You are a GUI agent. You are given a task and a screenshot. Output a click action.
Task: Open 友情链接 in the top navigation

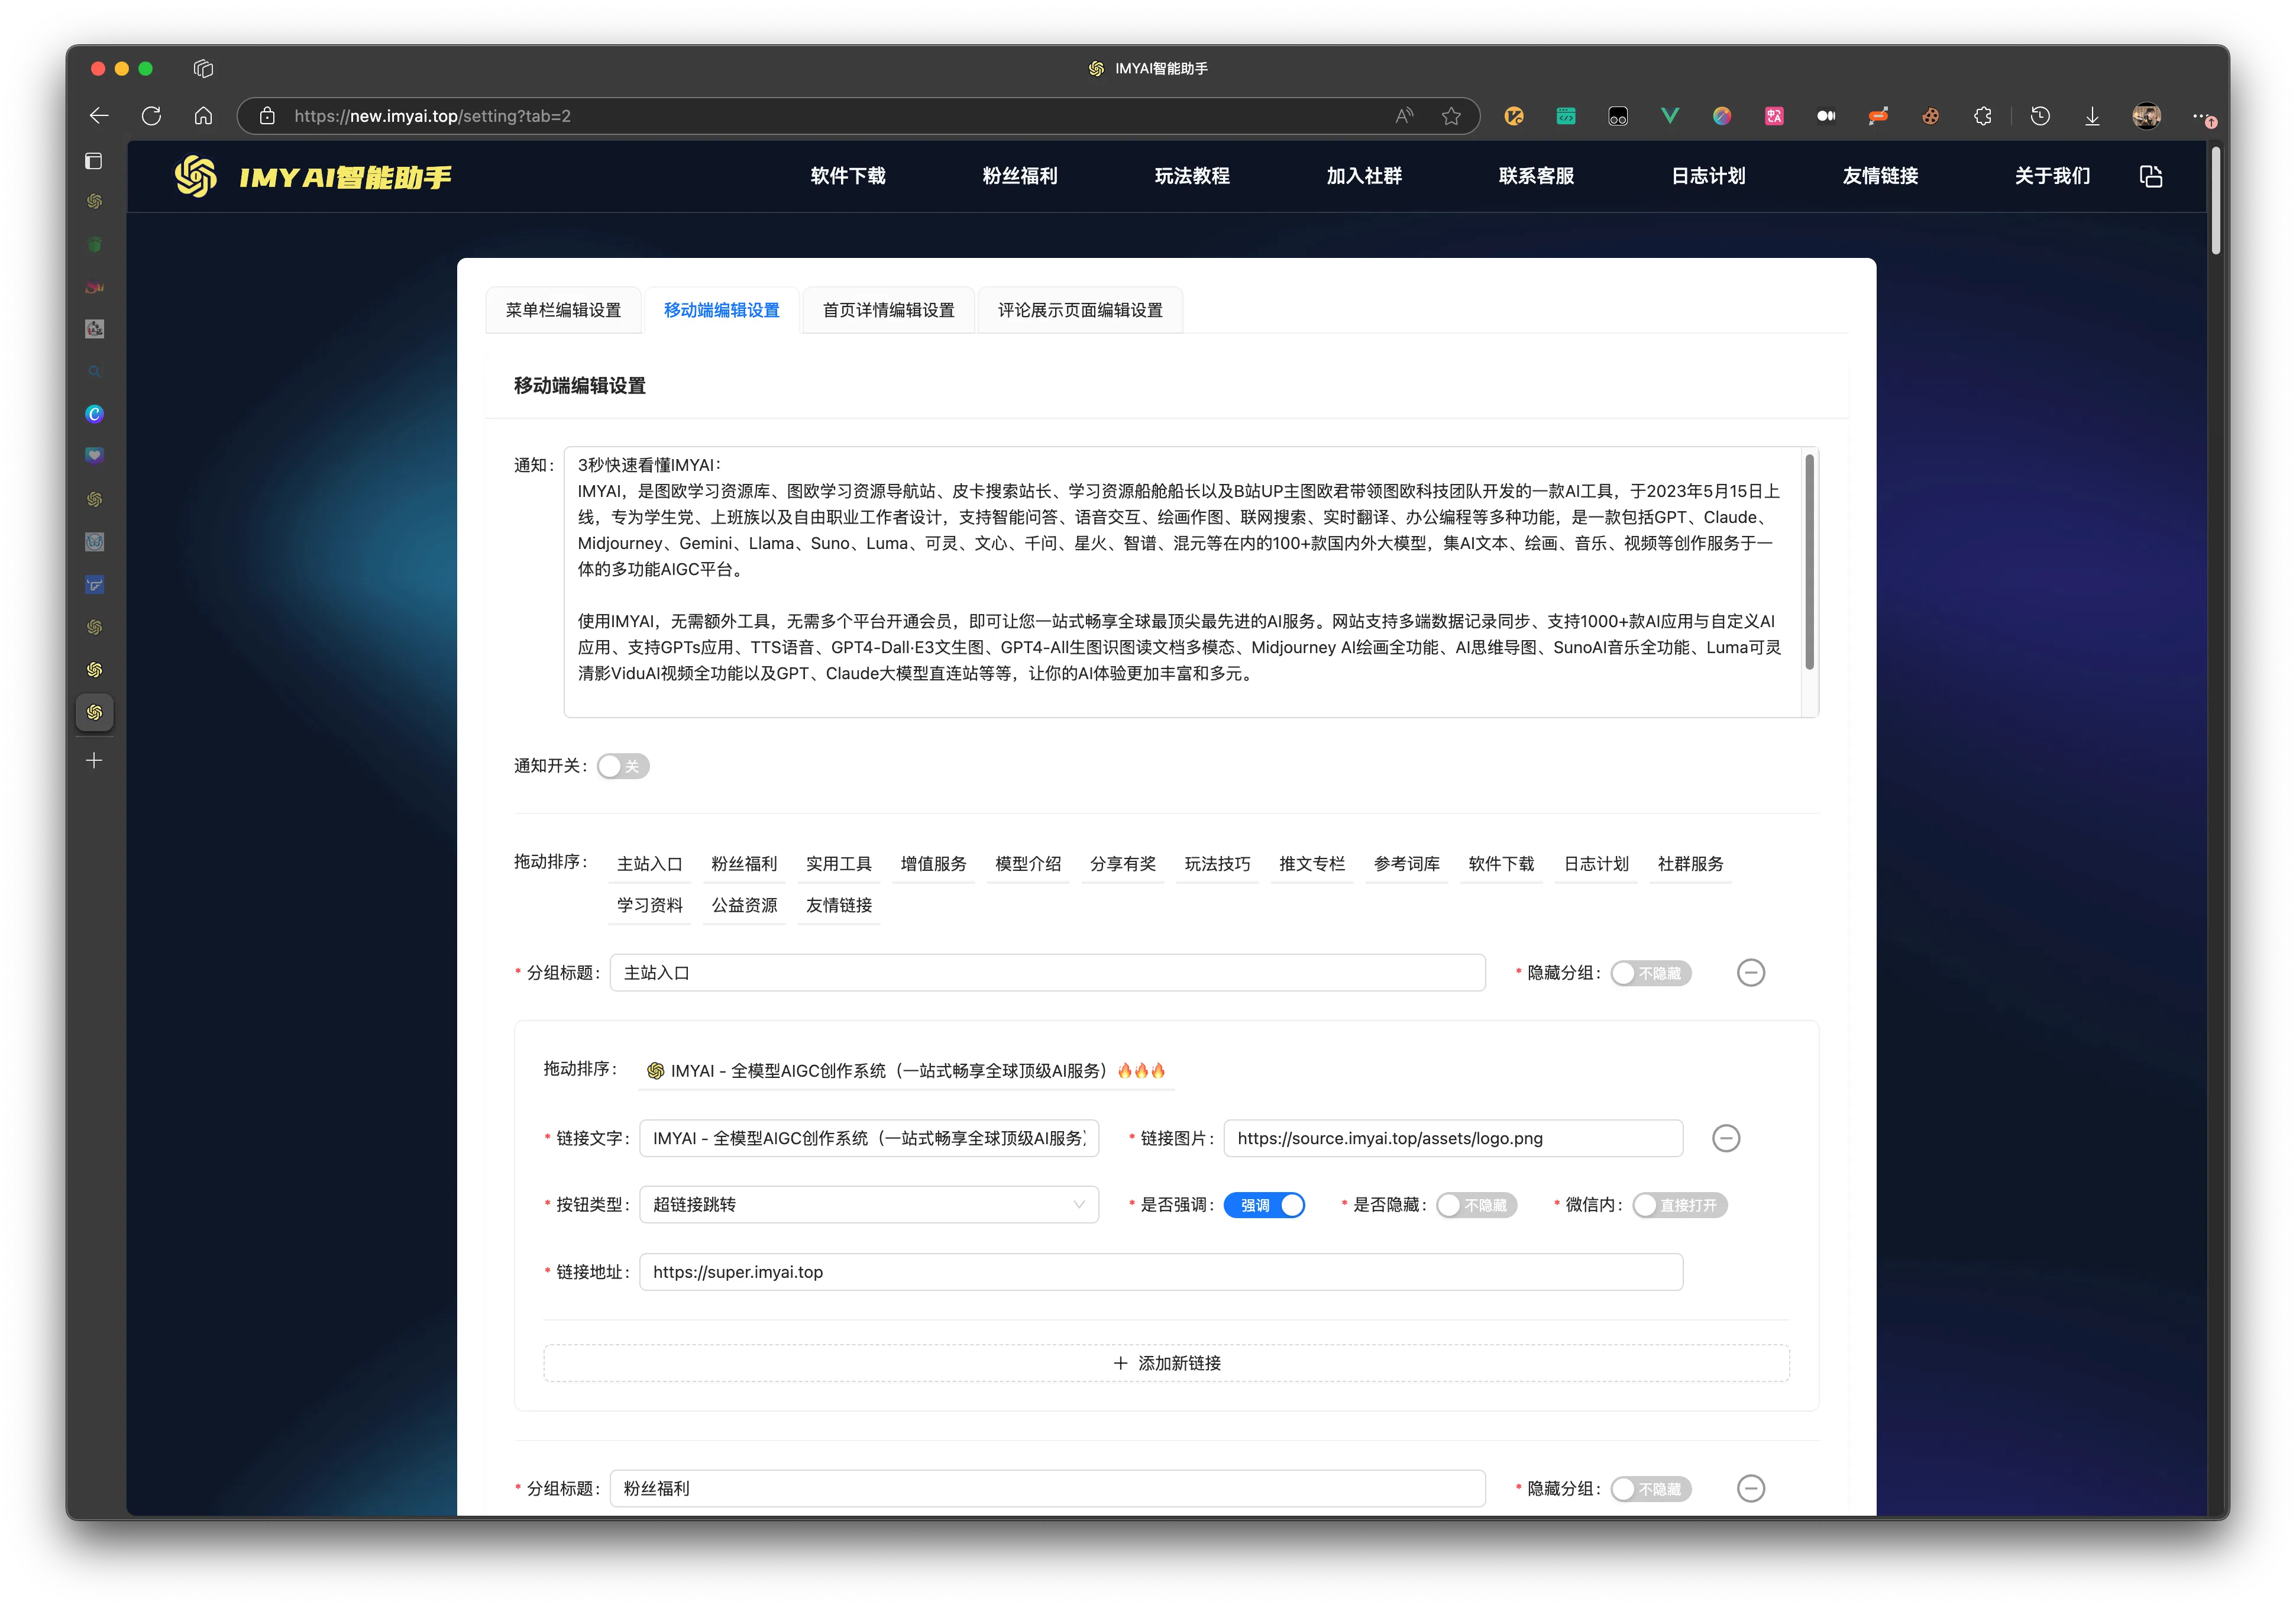coord(1880,176)
